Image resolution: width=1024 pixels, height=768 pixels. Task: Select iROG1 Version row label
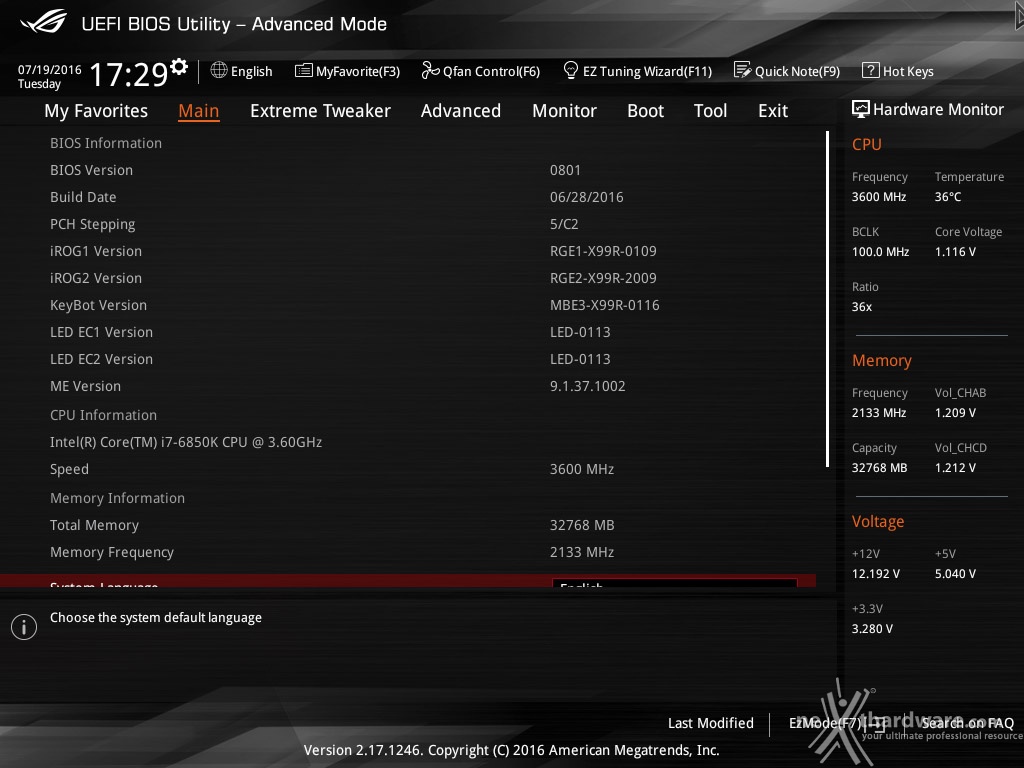click(x=96, y=251)
